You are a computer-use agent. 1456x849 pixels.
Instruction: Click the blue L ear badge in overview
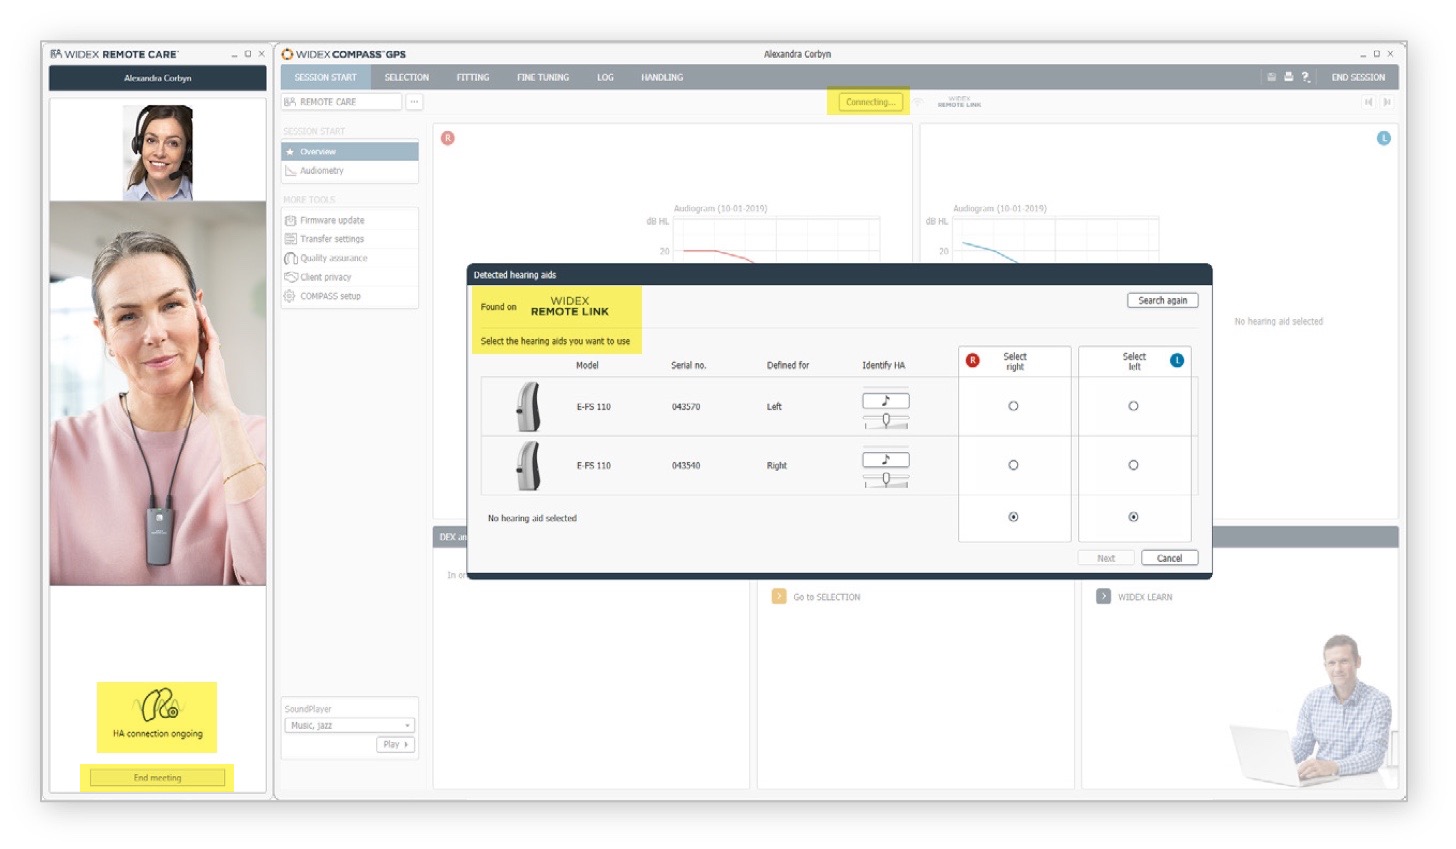pyautogui.click(x=1384, y=138)
